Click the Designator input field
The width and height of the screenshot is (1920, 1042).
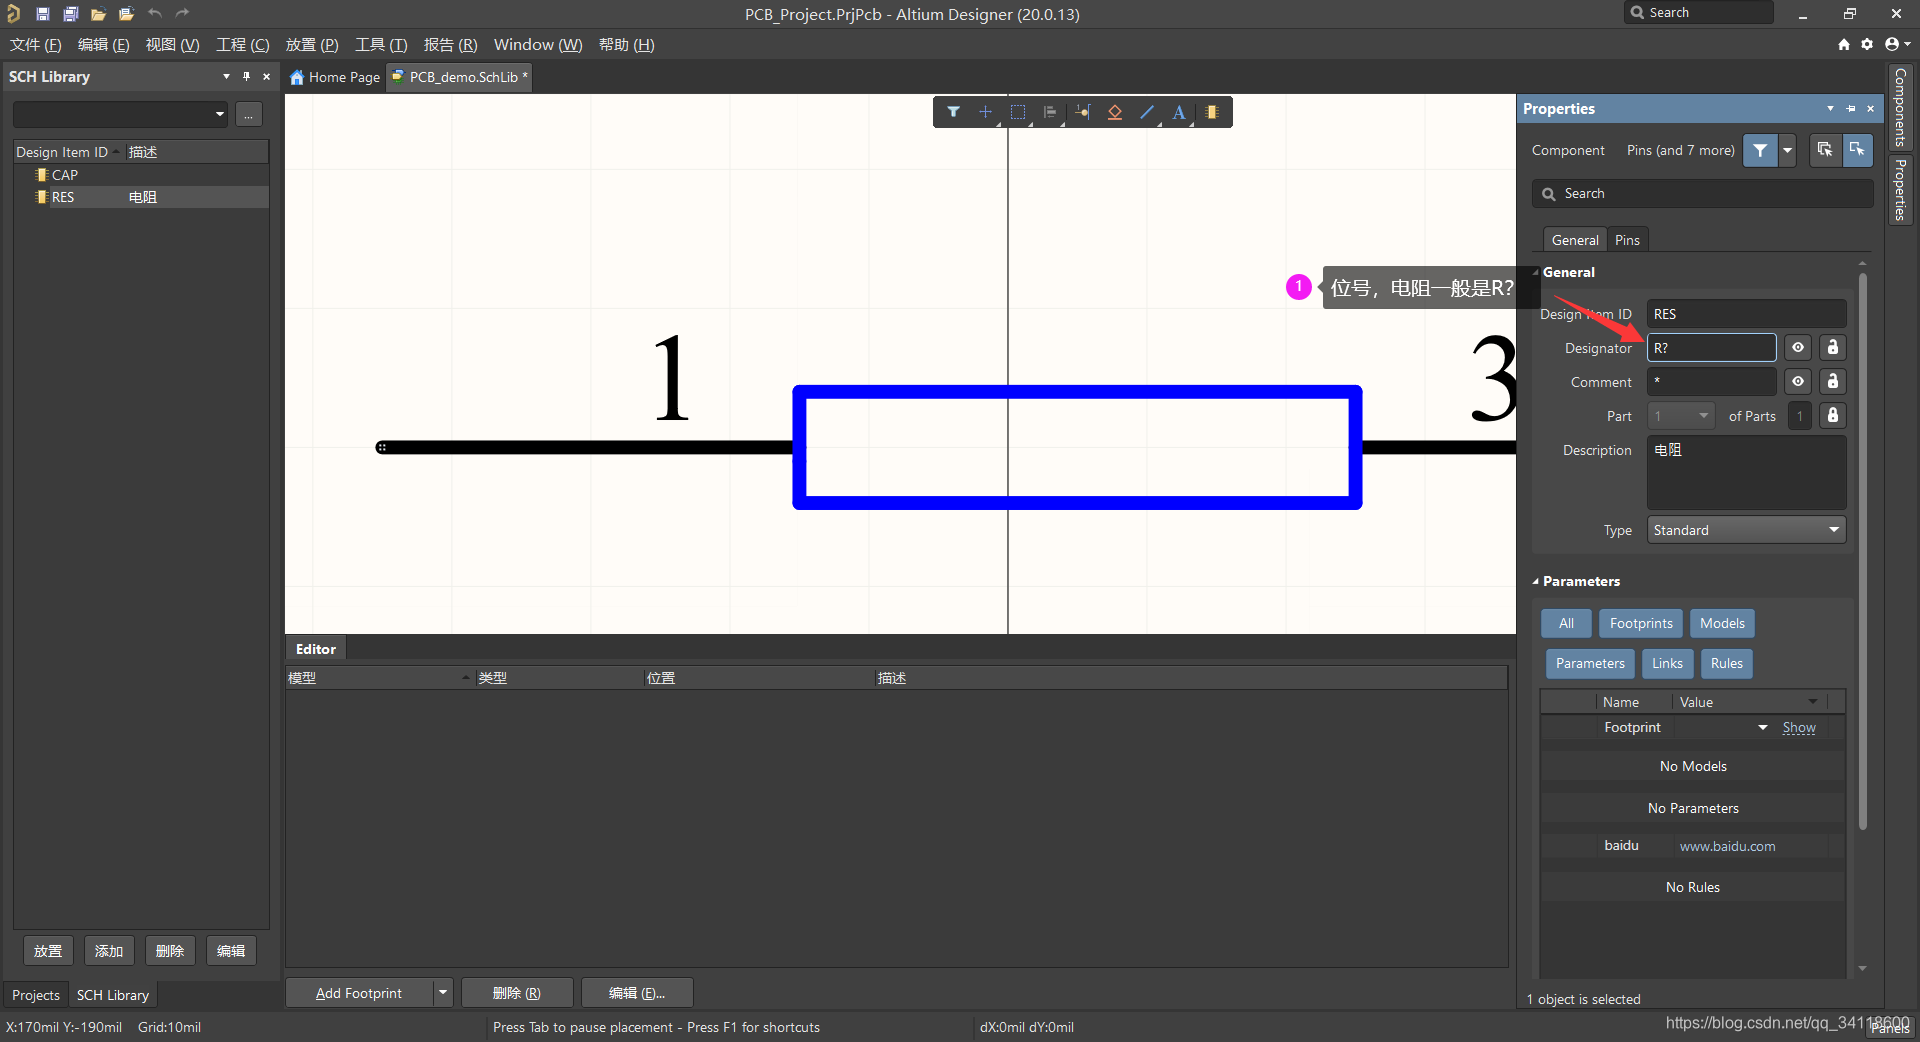click(1712, 348)
